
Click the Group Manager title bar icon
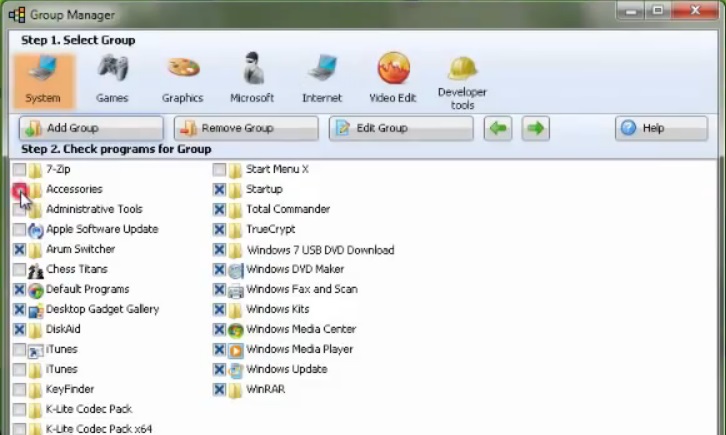coord(17,15)
